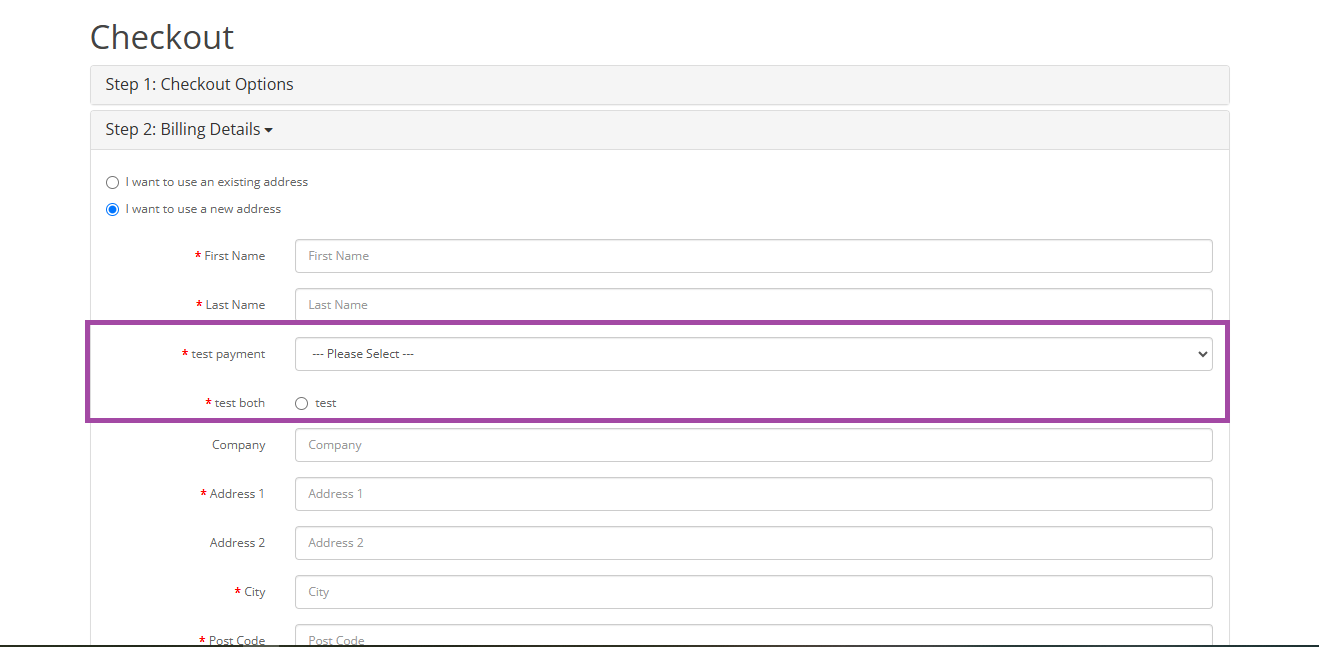Collapse Step 2: Billing Details using its caret
Image resolution: width=1319 pixels, height=647 pixels.
pyautogui.click(x=268, y=131)
